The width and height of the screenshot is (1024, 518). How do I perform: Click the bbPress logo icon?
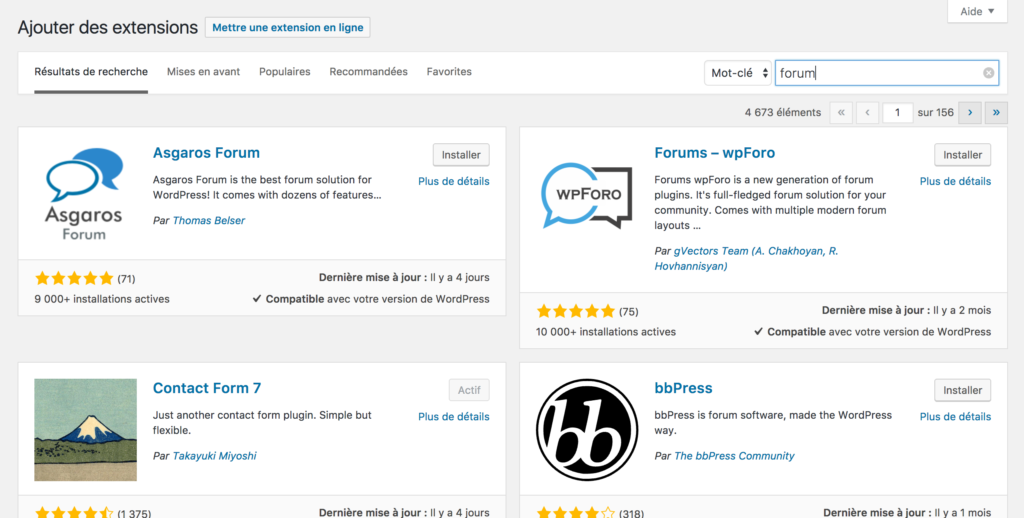click(x=586, y=430)
